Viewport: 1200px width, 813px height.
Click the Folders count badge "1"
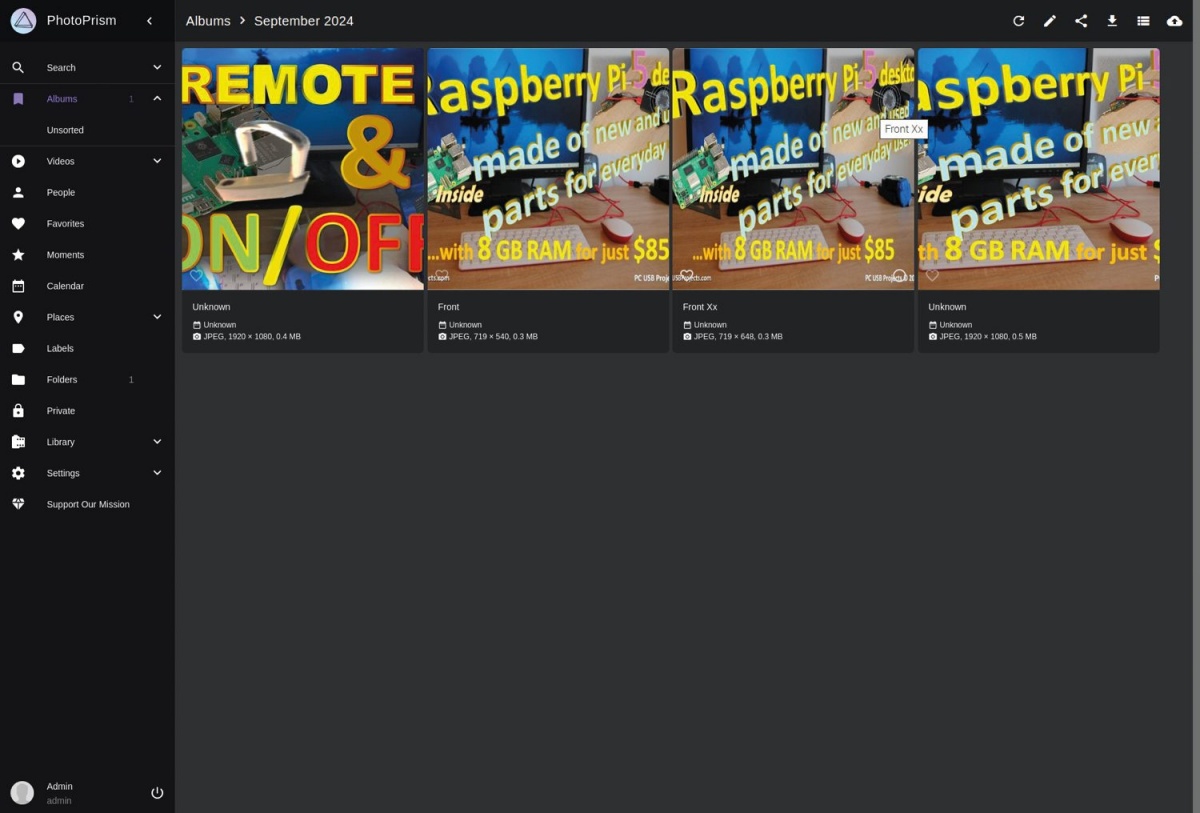click(x=131, y=380)
